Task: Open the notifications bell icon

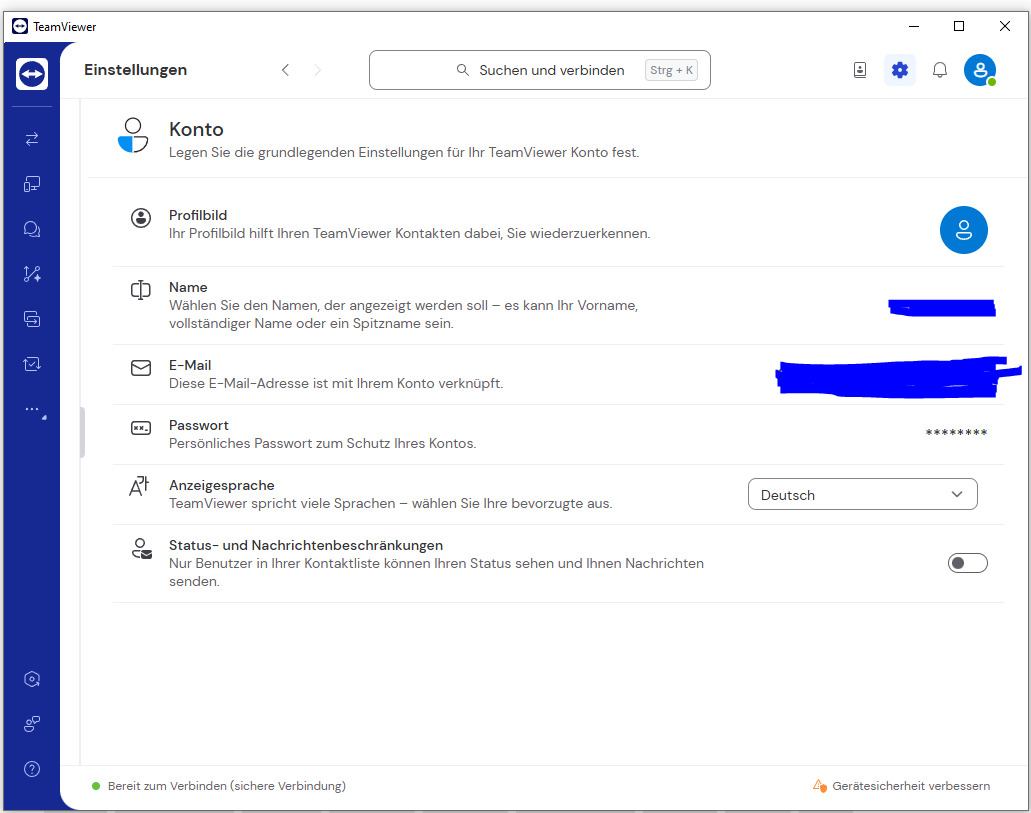Action: pos(940,70)
